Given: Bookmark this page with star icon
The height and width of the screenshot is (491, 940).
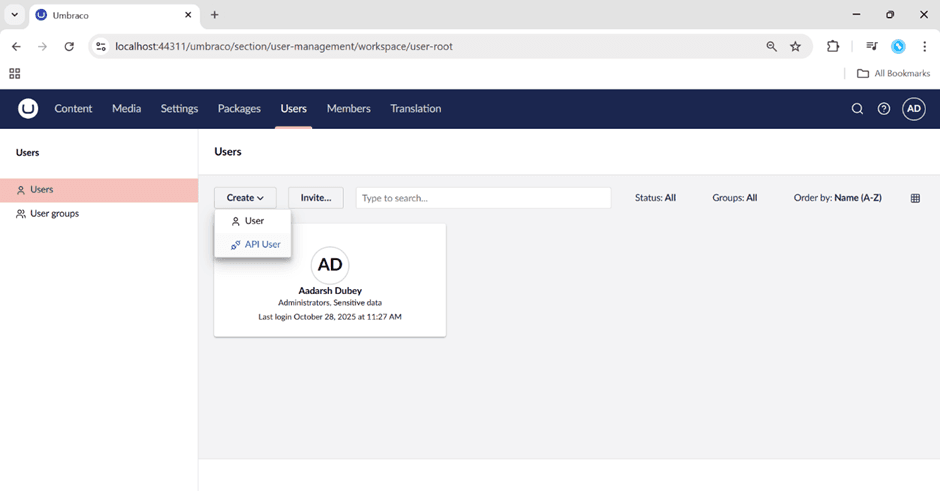Looking at the screenshot, I should [x=796, y=46].
